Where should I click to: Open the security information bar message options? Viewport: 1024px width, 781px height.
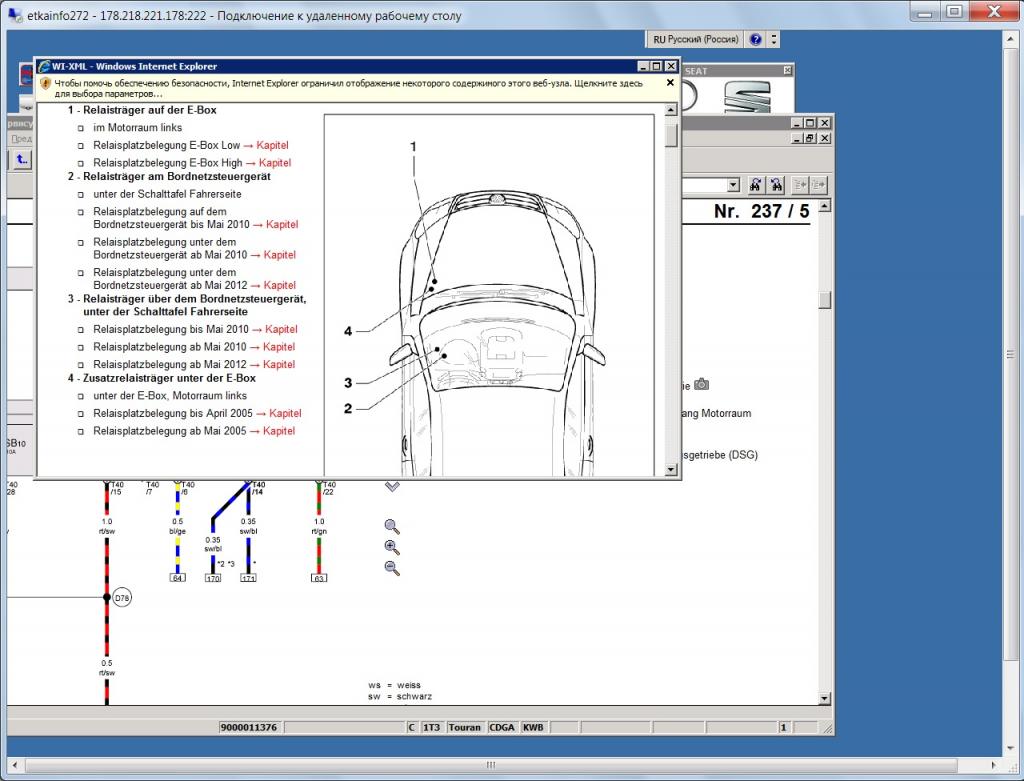(349, 88)
